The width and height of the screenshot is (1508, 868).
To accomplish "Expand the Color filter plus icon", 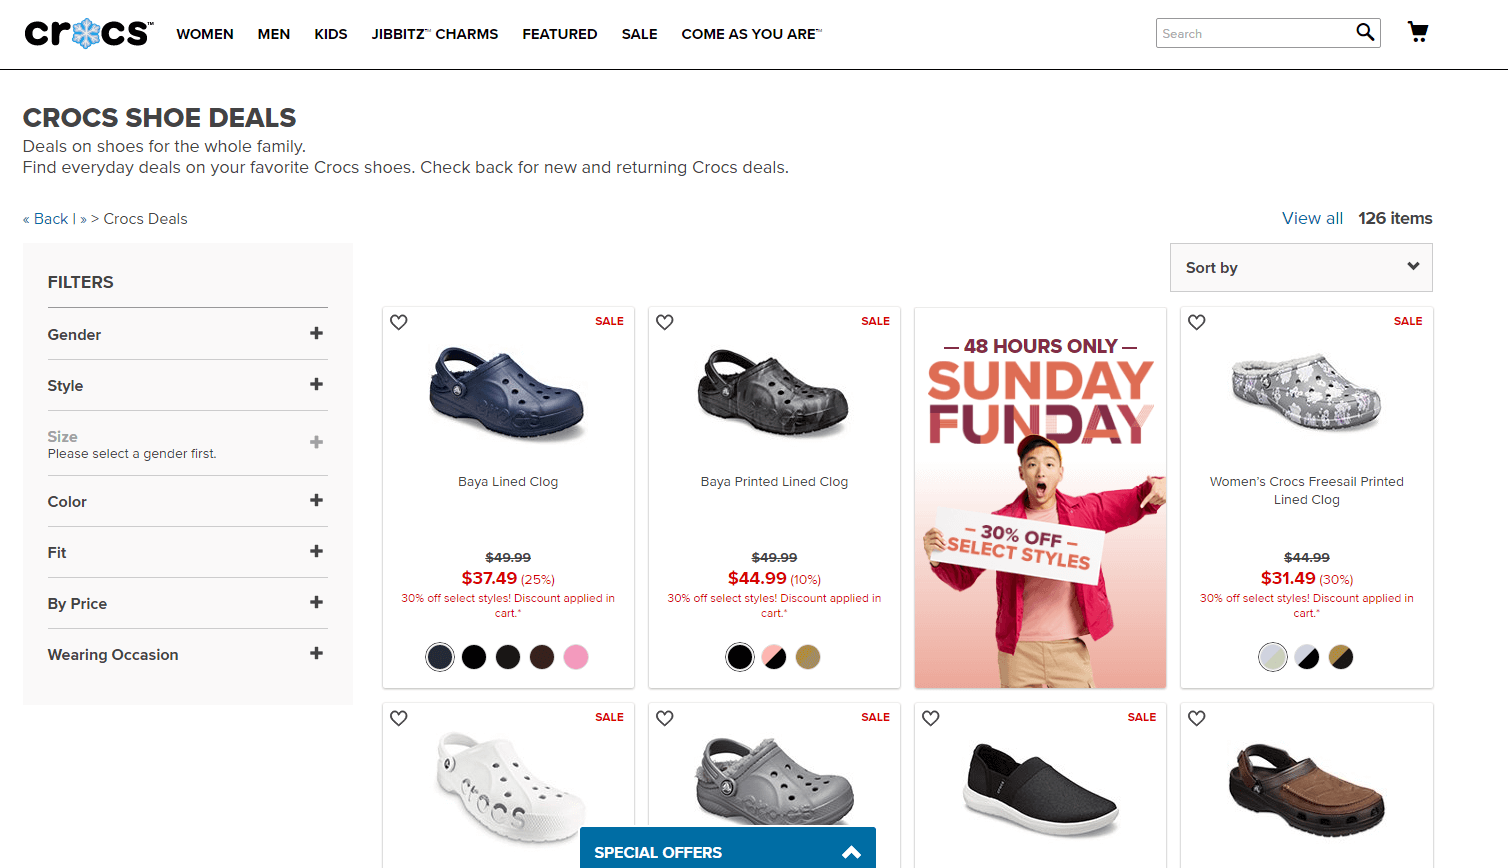I will [316, 500].
